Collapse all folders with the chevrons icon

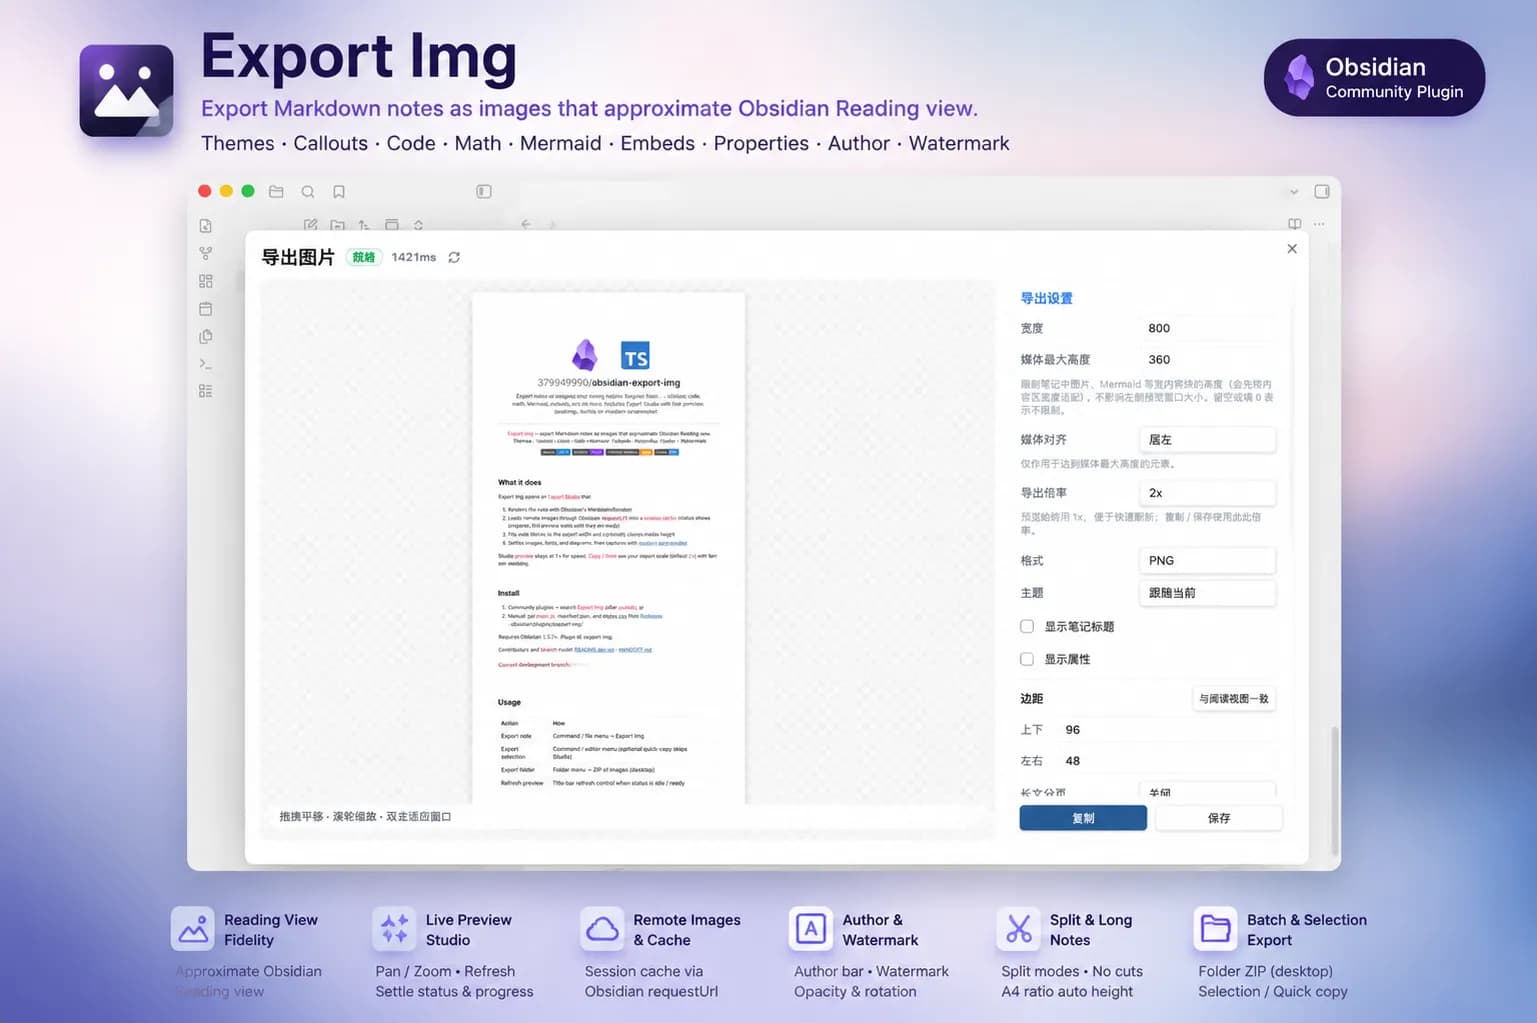point(418,225)
